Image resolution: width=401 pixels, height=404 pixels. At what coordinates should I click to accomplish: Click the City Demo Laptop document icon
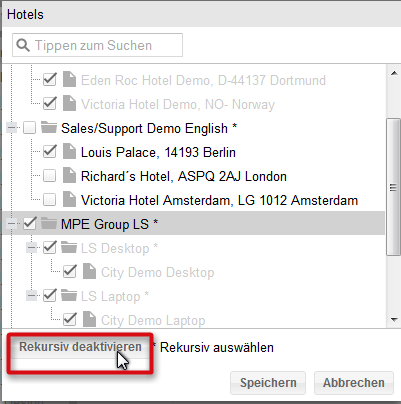pyautogui.click(x=89, y=319)
